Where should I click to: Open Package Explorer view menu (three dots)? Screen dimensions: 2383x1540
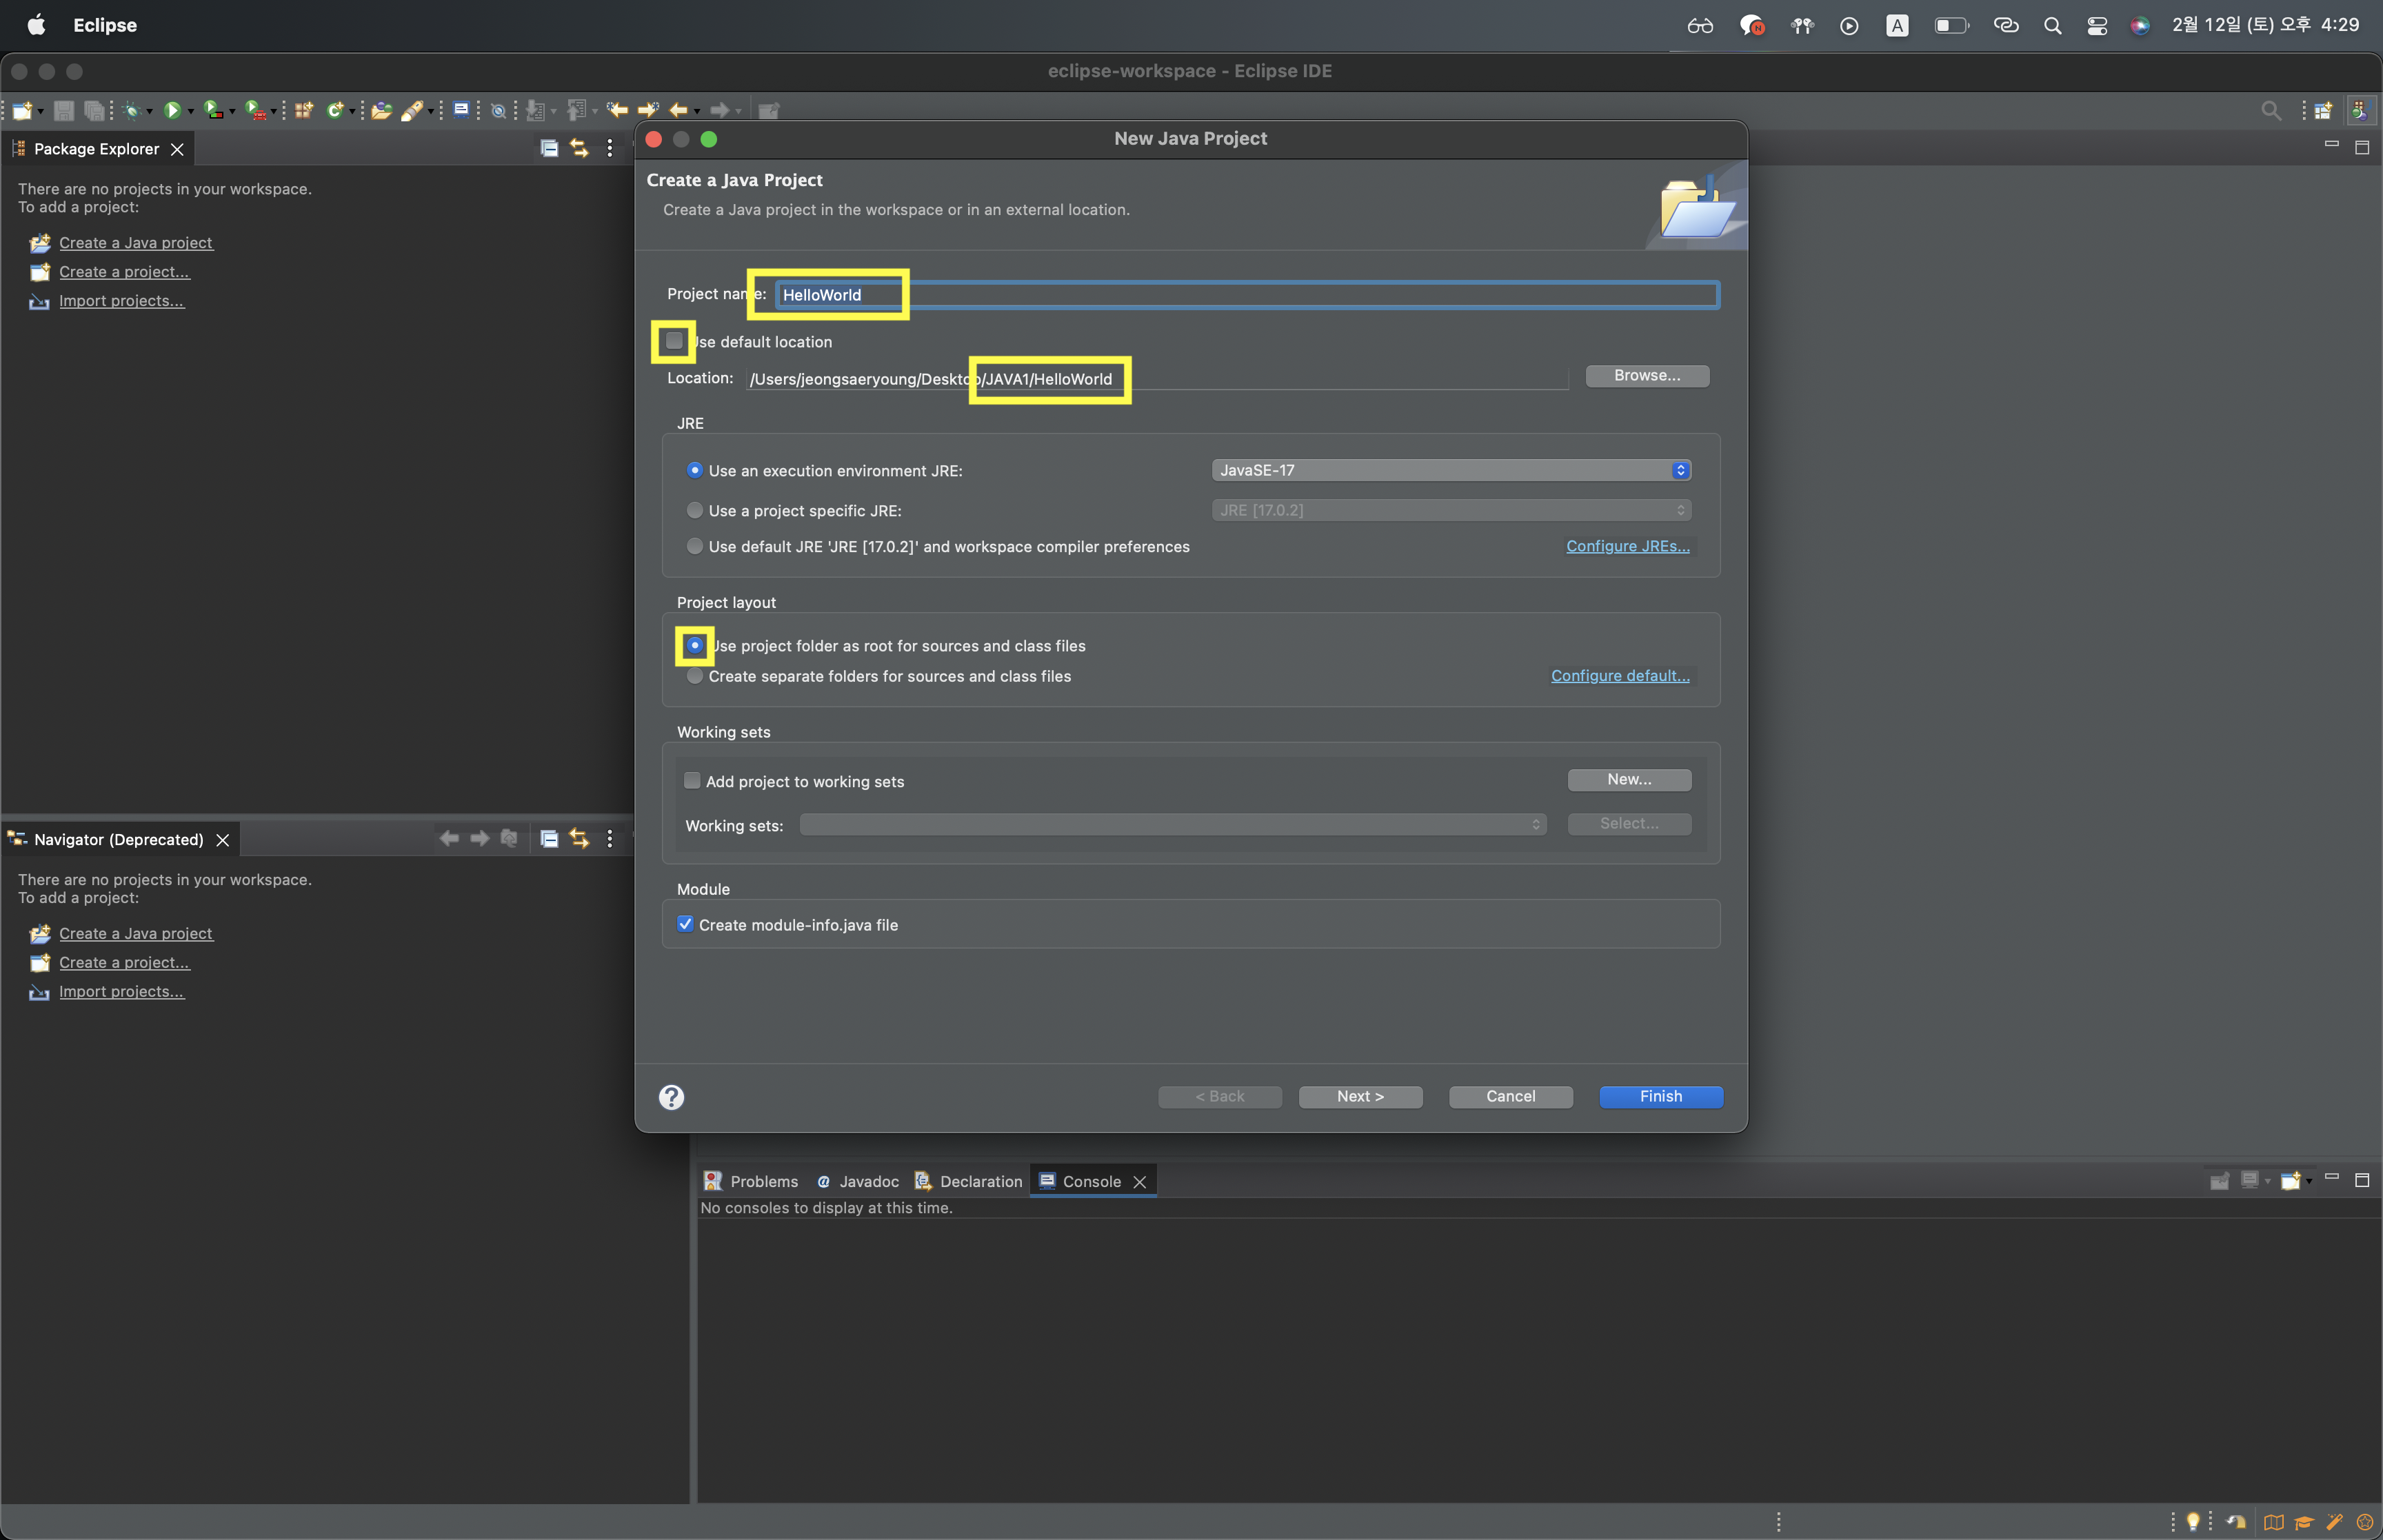(609, 148)
